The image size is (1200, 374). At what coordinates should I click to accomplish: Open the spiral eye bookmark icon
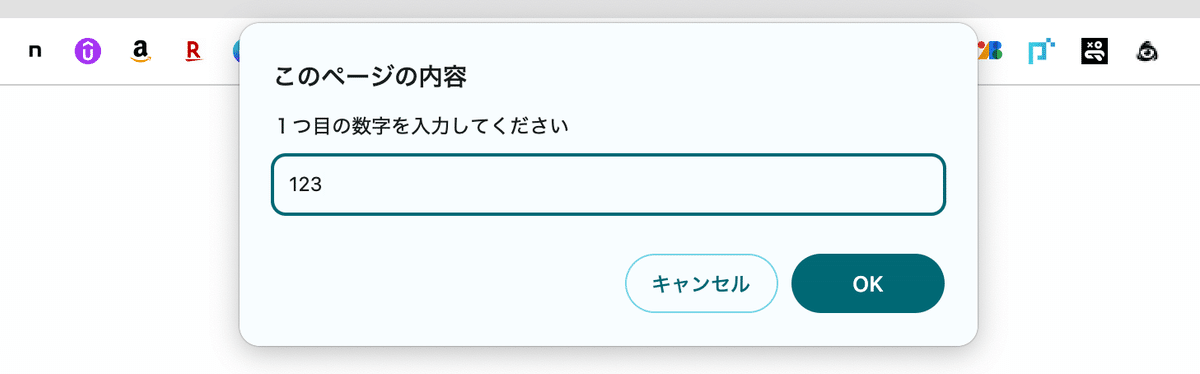[x=1147, y=51]
